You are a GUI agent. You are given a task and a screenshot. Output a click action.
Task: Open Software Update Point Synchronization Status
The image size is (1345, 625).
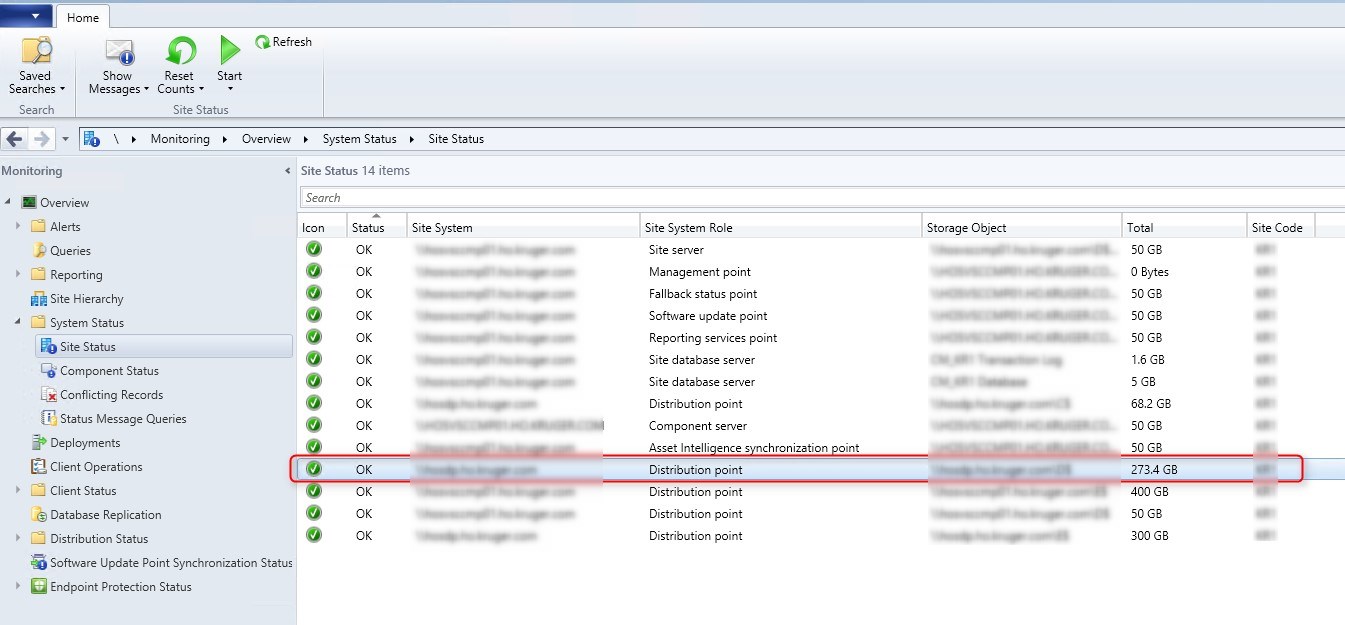tap(171, 563)
